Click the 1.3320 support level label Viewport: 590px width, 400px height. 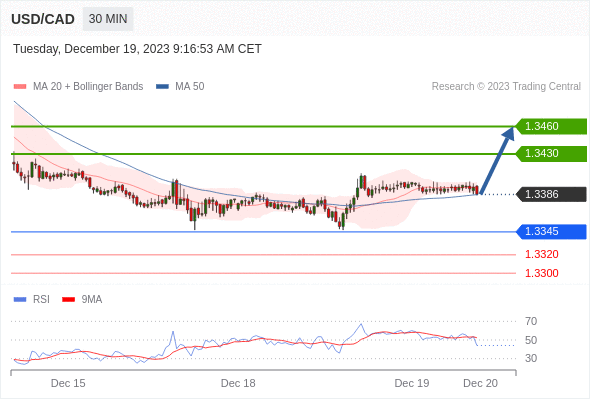pyautogui.click(x=541, y=254)
